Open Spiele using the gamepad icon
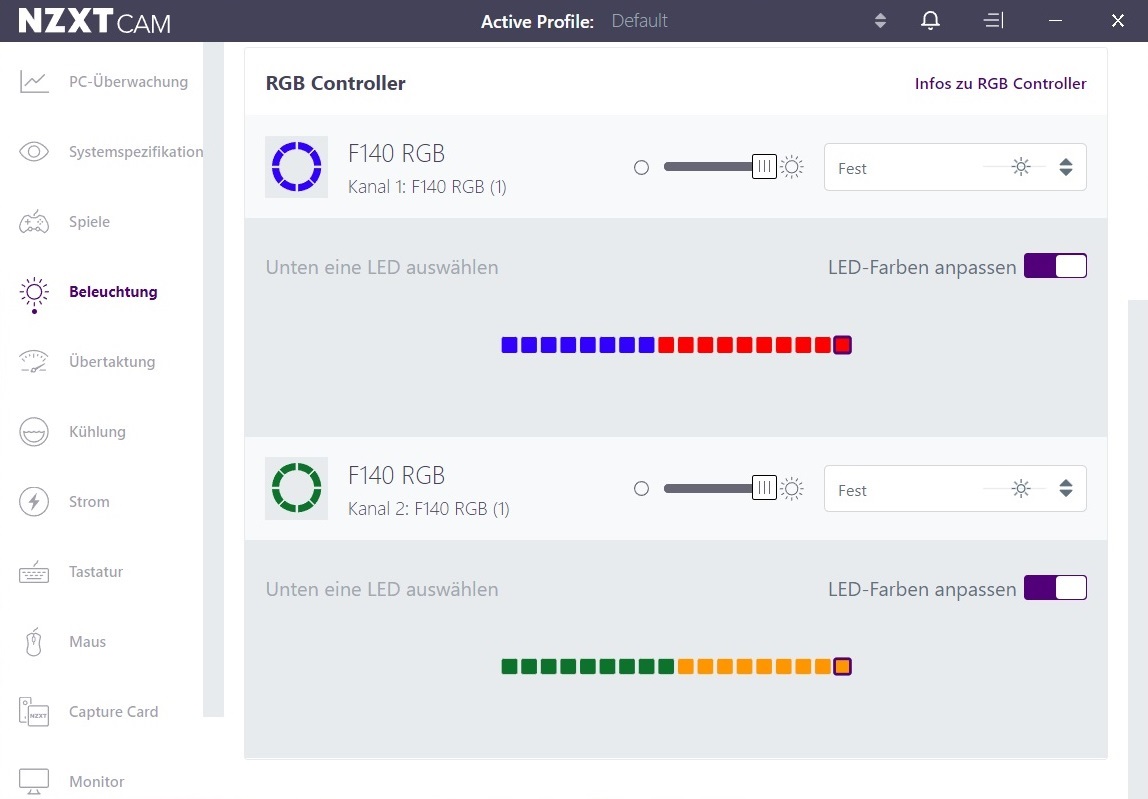Image resolution: width=1148 pixels, height=799 pixels. (34, 222)
